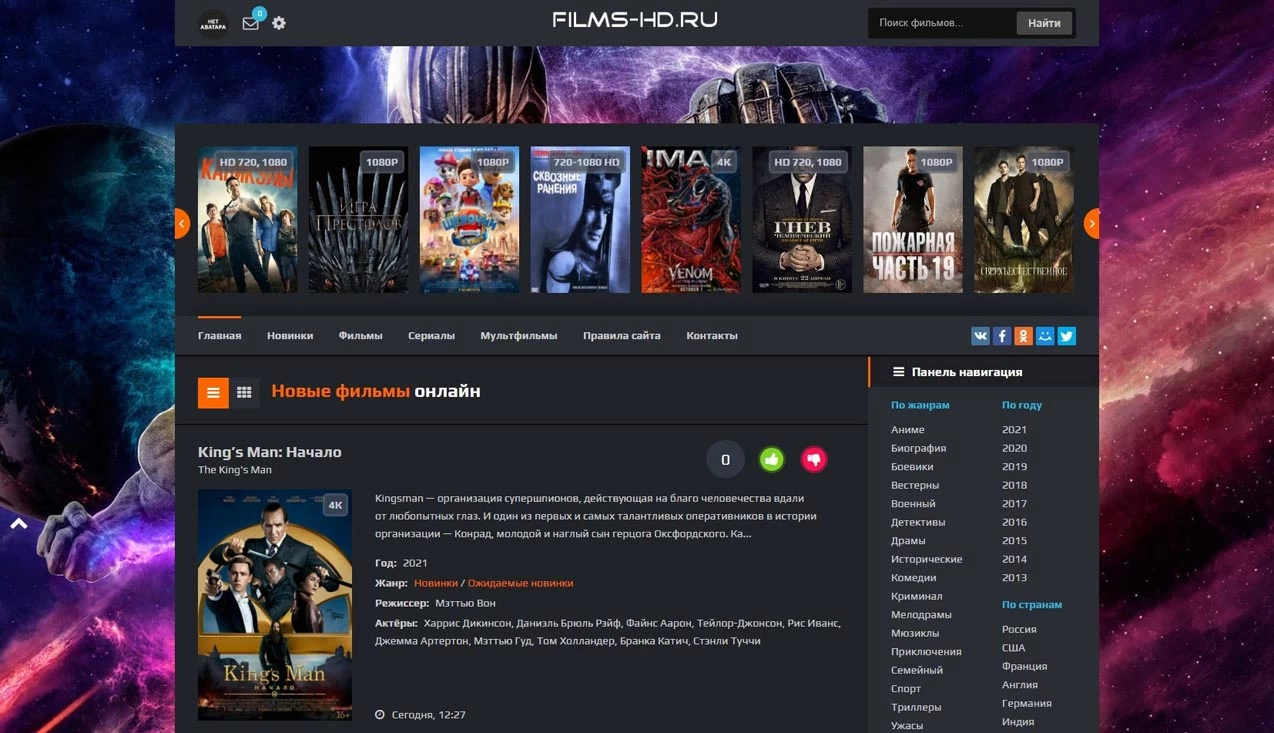Filter by country Россия

[1019, 630]
